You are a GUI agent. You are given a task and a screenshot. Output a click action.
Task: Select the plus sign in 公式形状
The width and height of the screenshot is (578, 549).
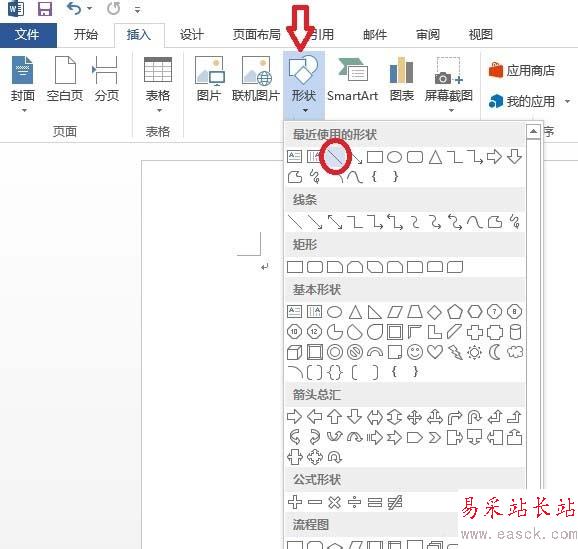(x=295, y=502)
